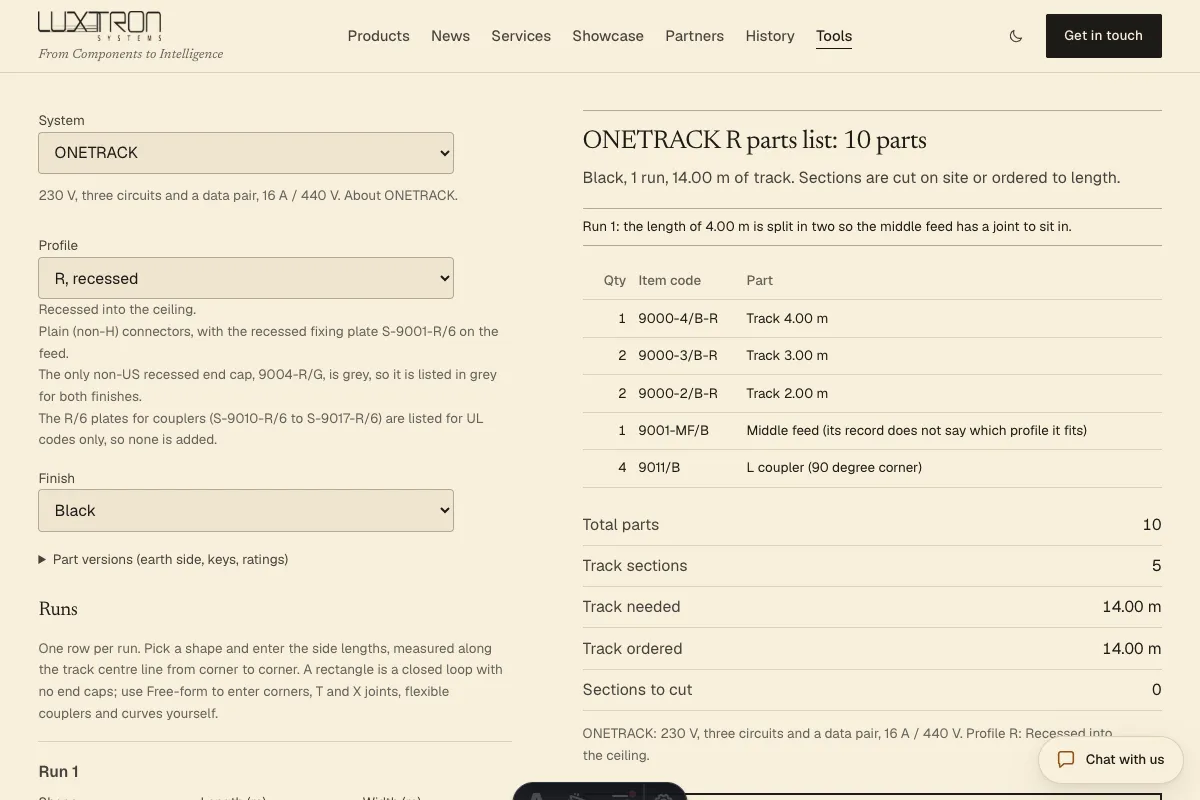Screen dimensions: 1200x800
Task: Open the Finish dropdown showing Black
Action: pos(246,510)
